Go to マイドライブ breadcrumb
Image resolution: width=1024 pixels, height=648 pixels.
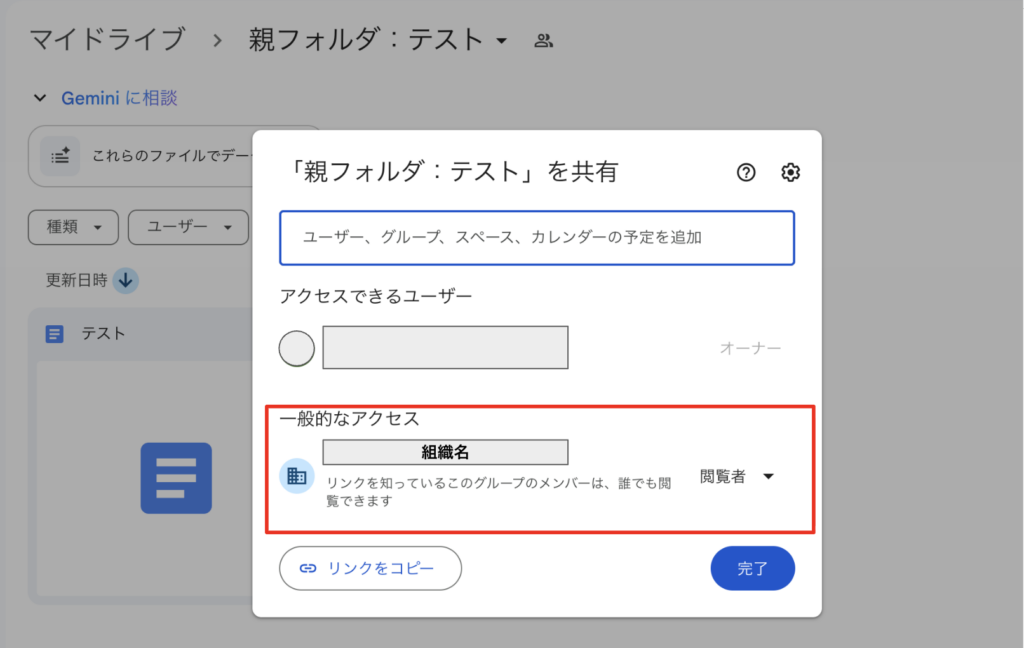pos(107,41)
